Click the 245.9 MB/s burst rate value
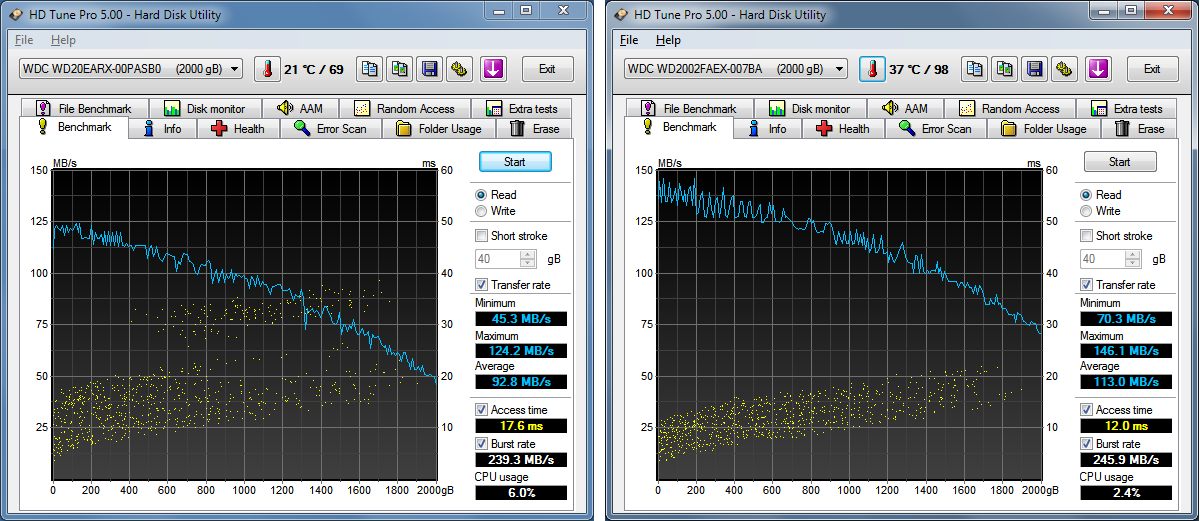The width and height of the screenshot is (1200, 521). (1126, 459)
